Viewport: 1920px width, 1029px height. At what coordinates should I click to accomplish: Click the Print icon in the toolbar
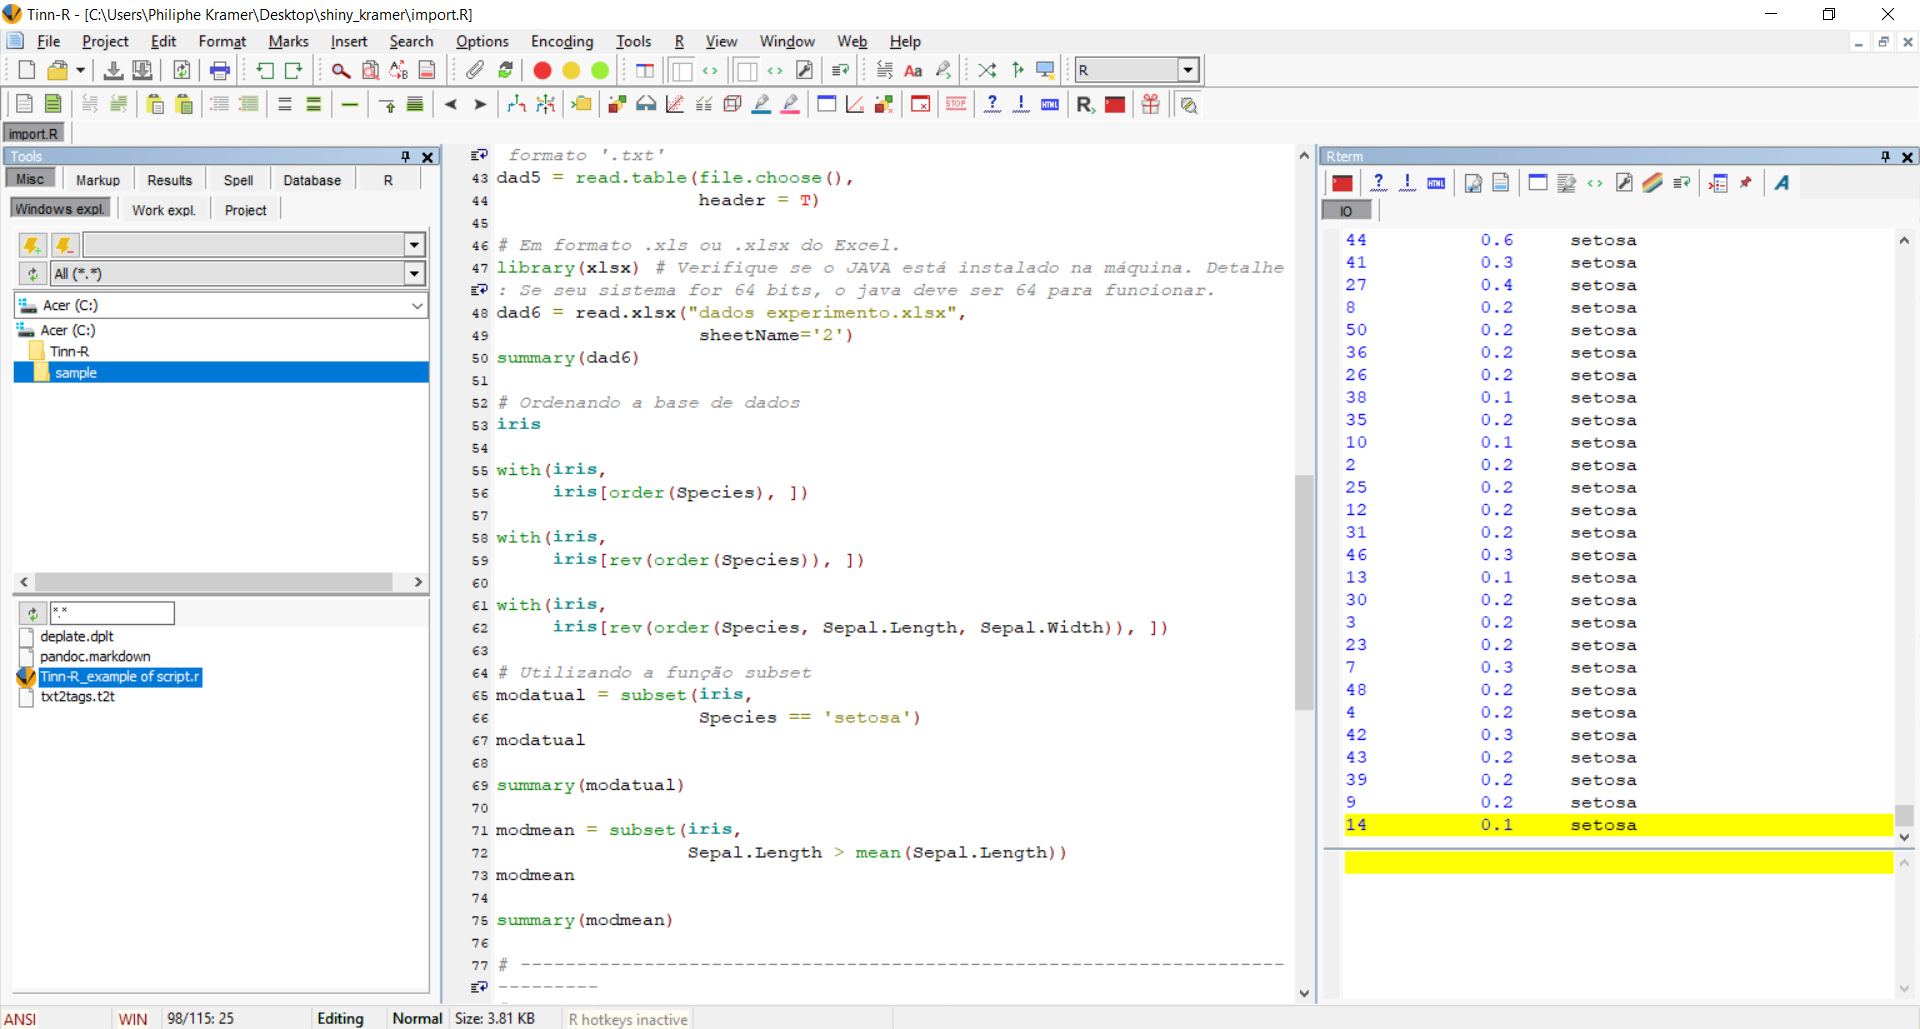[220, 70]
